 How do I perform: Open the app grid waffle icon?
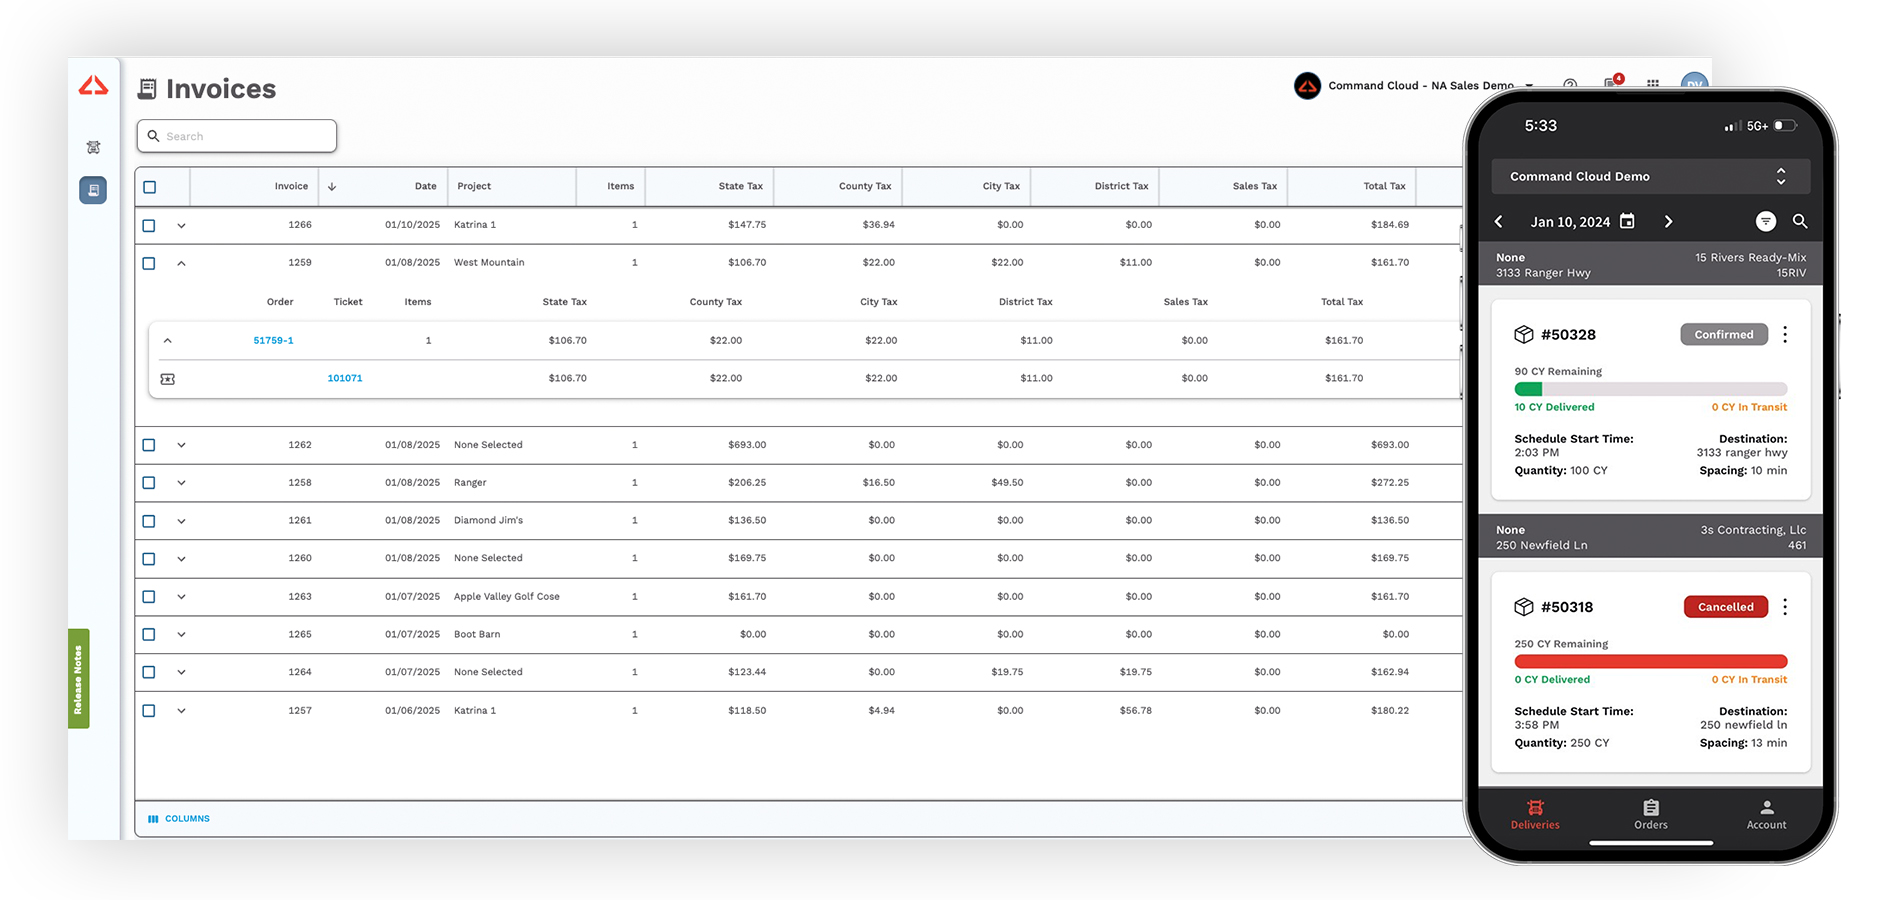coord(1655,86)
